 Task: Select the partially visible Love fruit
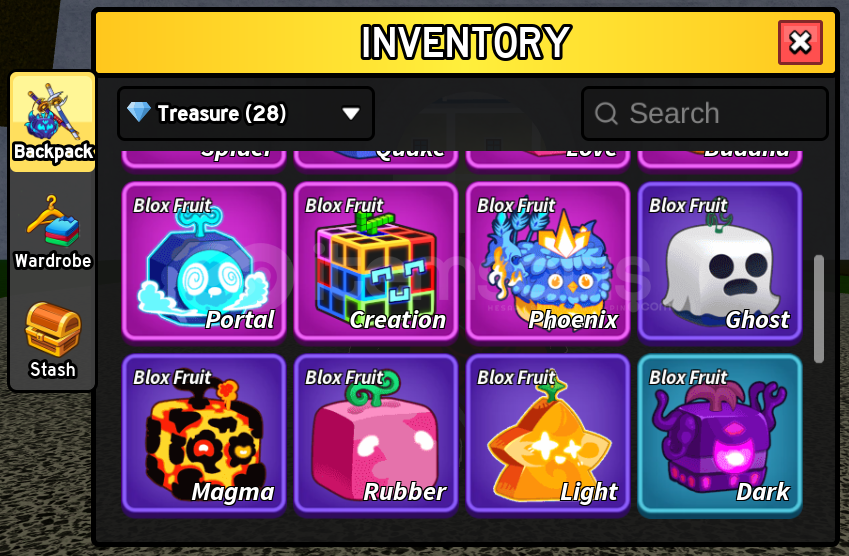point(547,158)
